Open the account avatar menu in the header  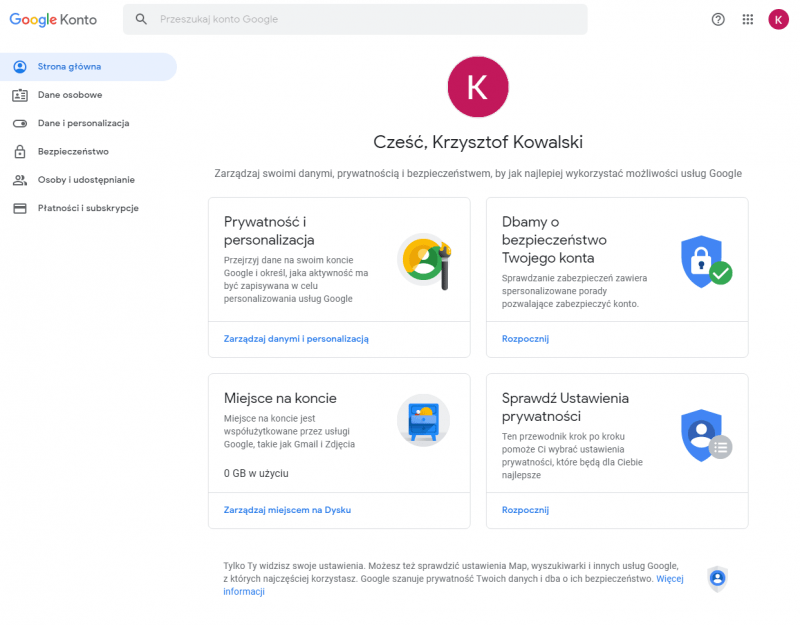(x=779, y=19)
